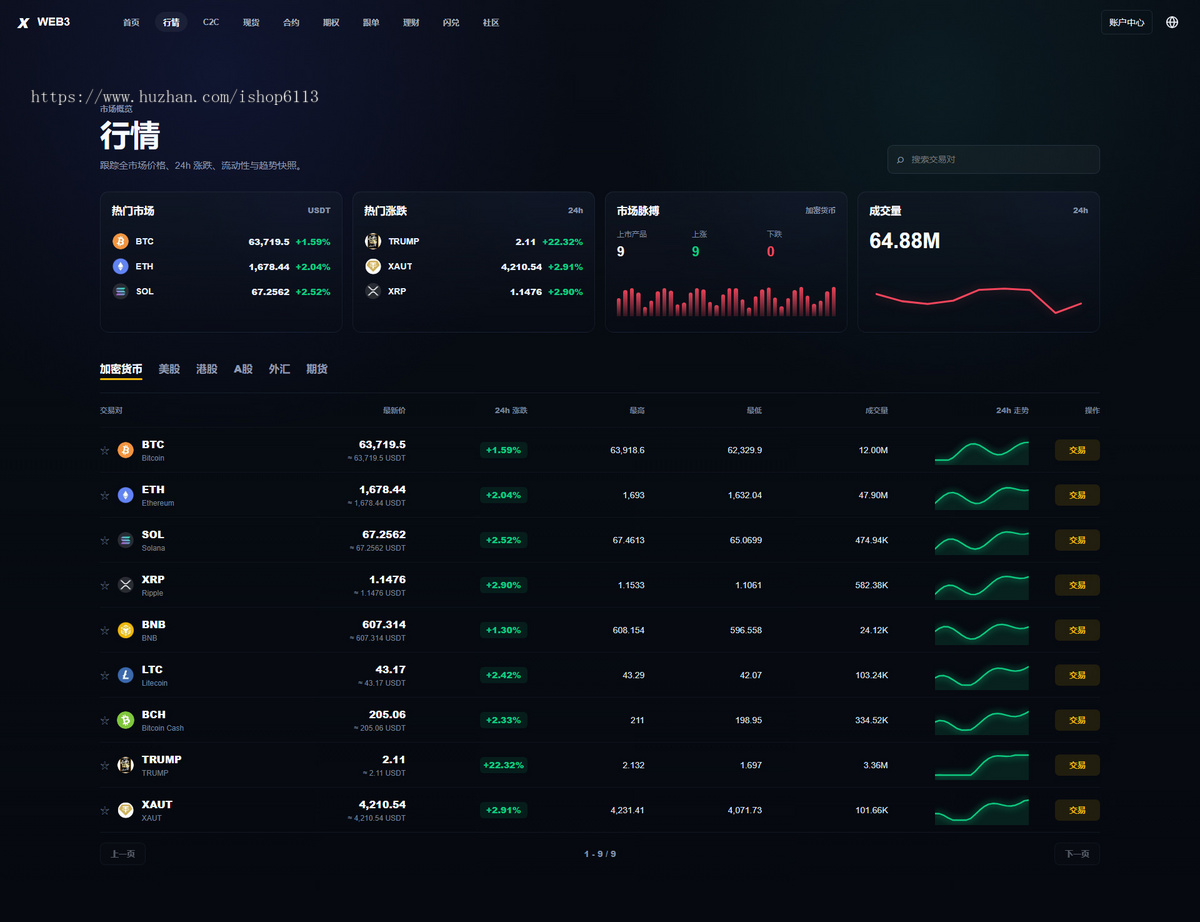Switch to the A股 tab
The width and height of the screenshot is (1200, 922).
(244, 369)
